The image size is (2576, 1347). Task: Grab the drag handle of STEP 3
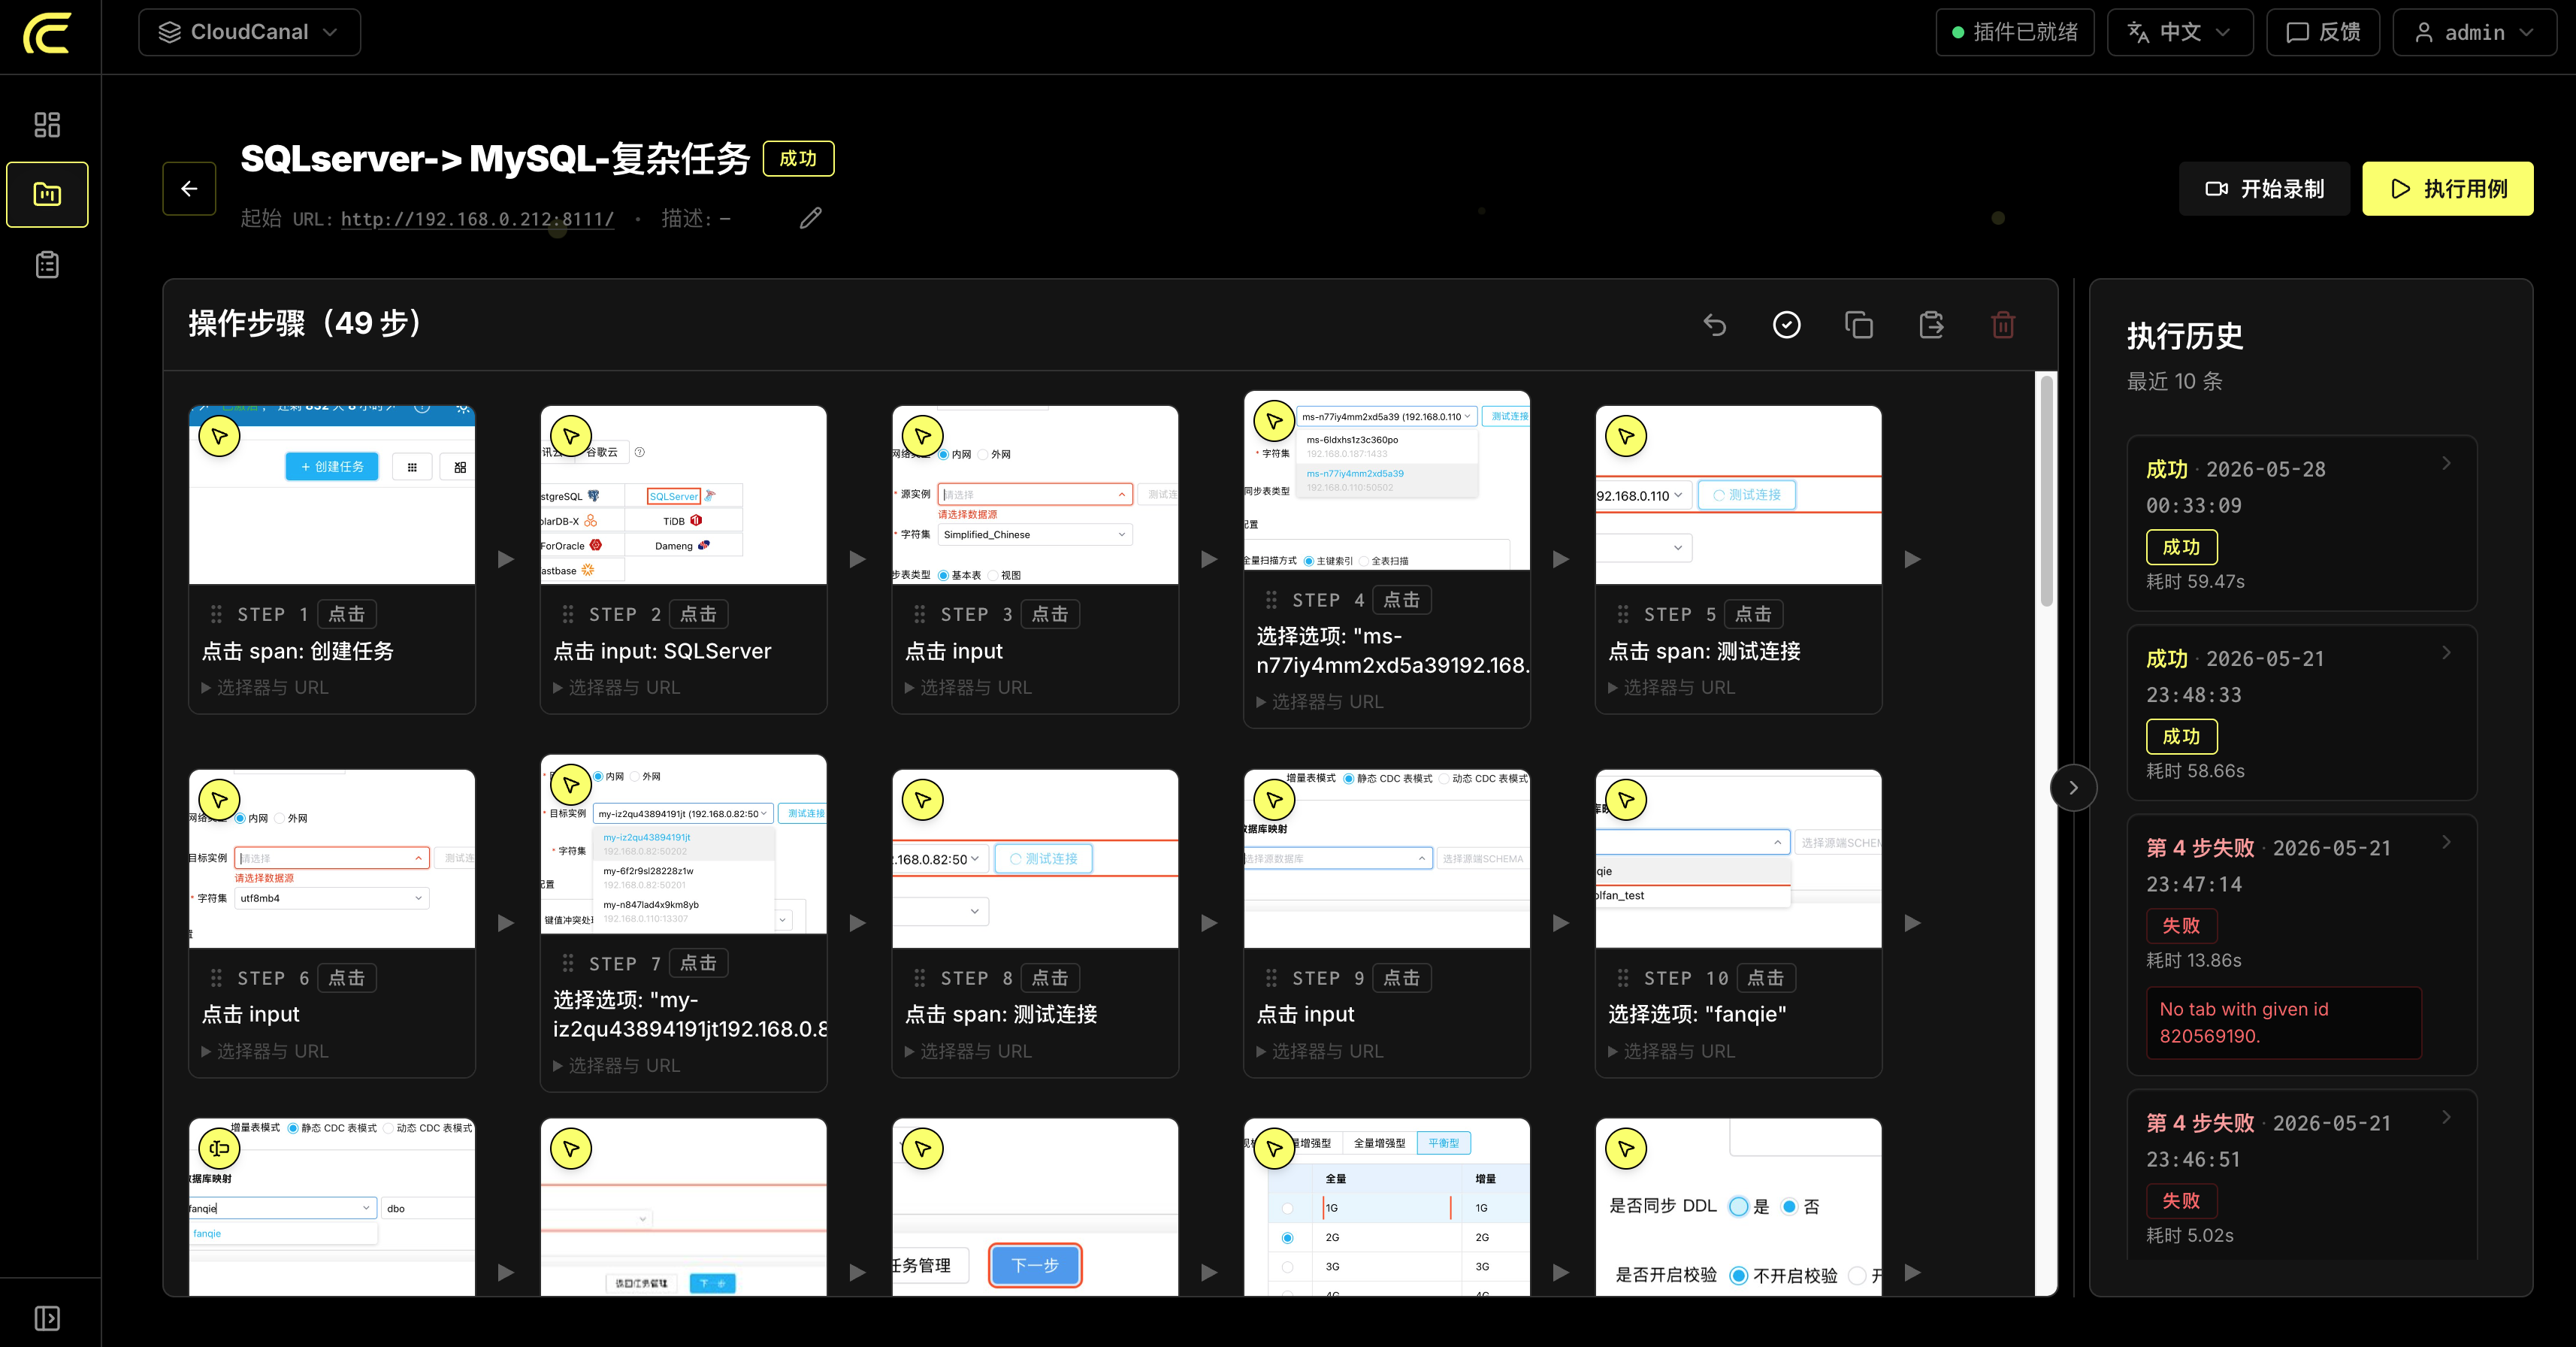pos(920,614)
